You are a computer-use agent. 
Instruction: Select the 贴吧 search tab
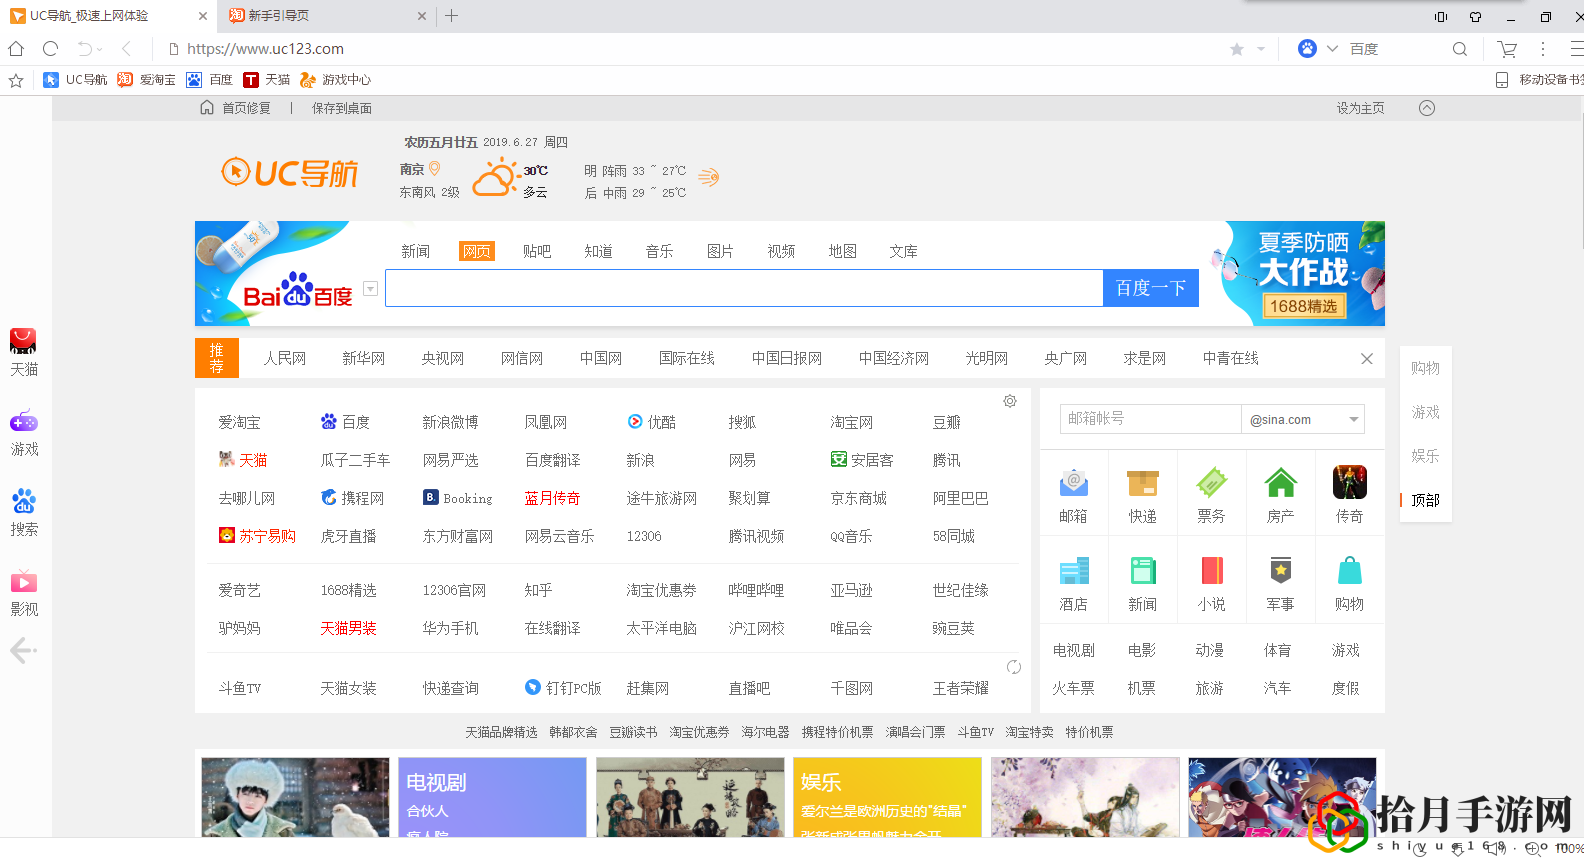point(537,251)
